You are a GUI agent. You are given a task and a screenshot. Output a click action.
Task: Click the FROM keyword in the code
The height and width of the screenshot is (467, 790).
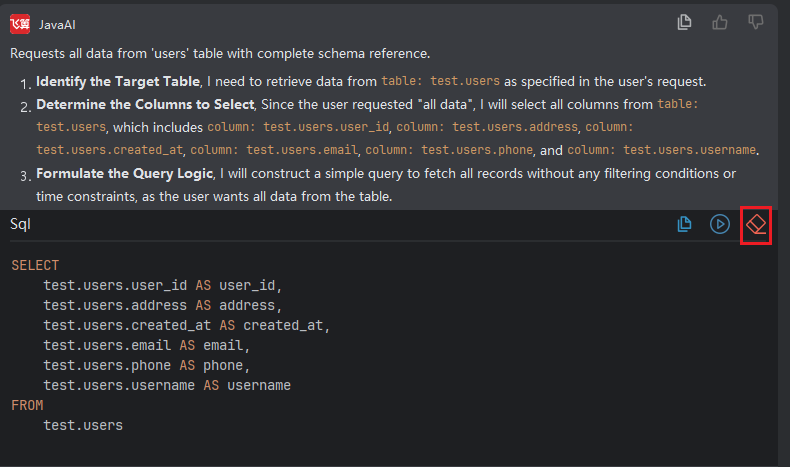click(27, 405)
